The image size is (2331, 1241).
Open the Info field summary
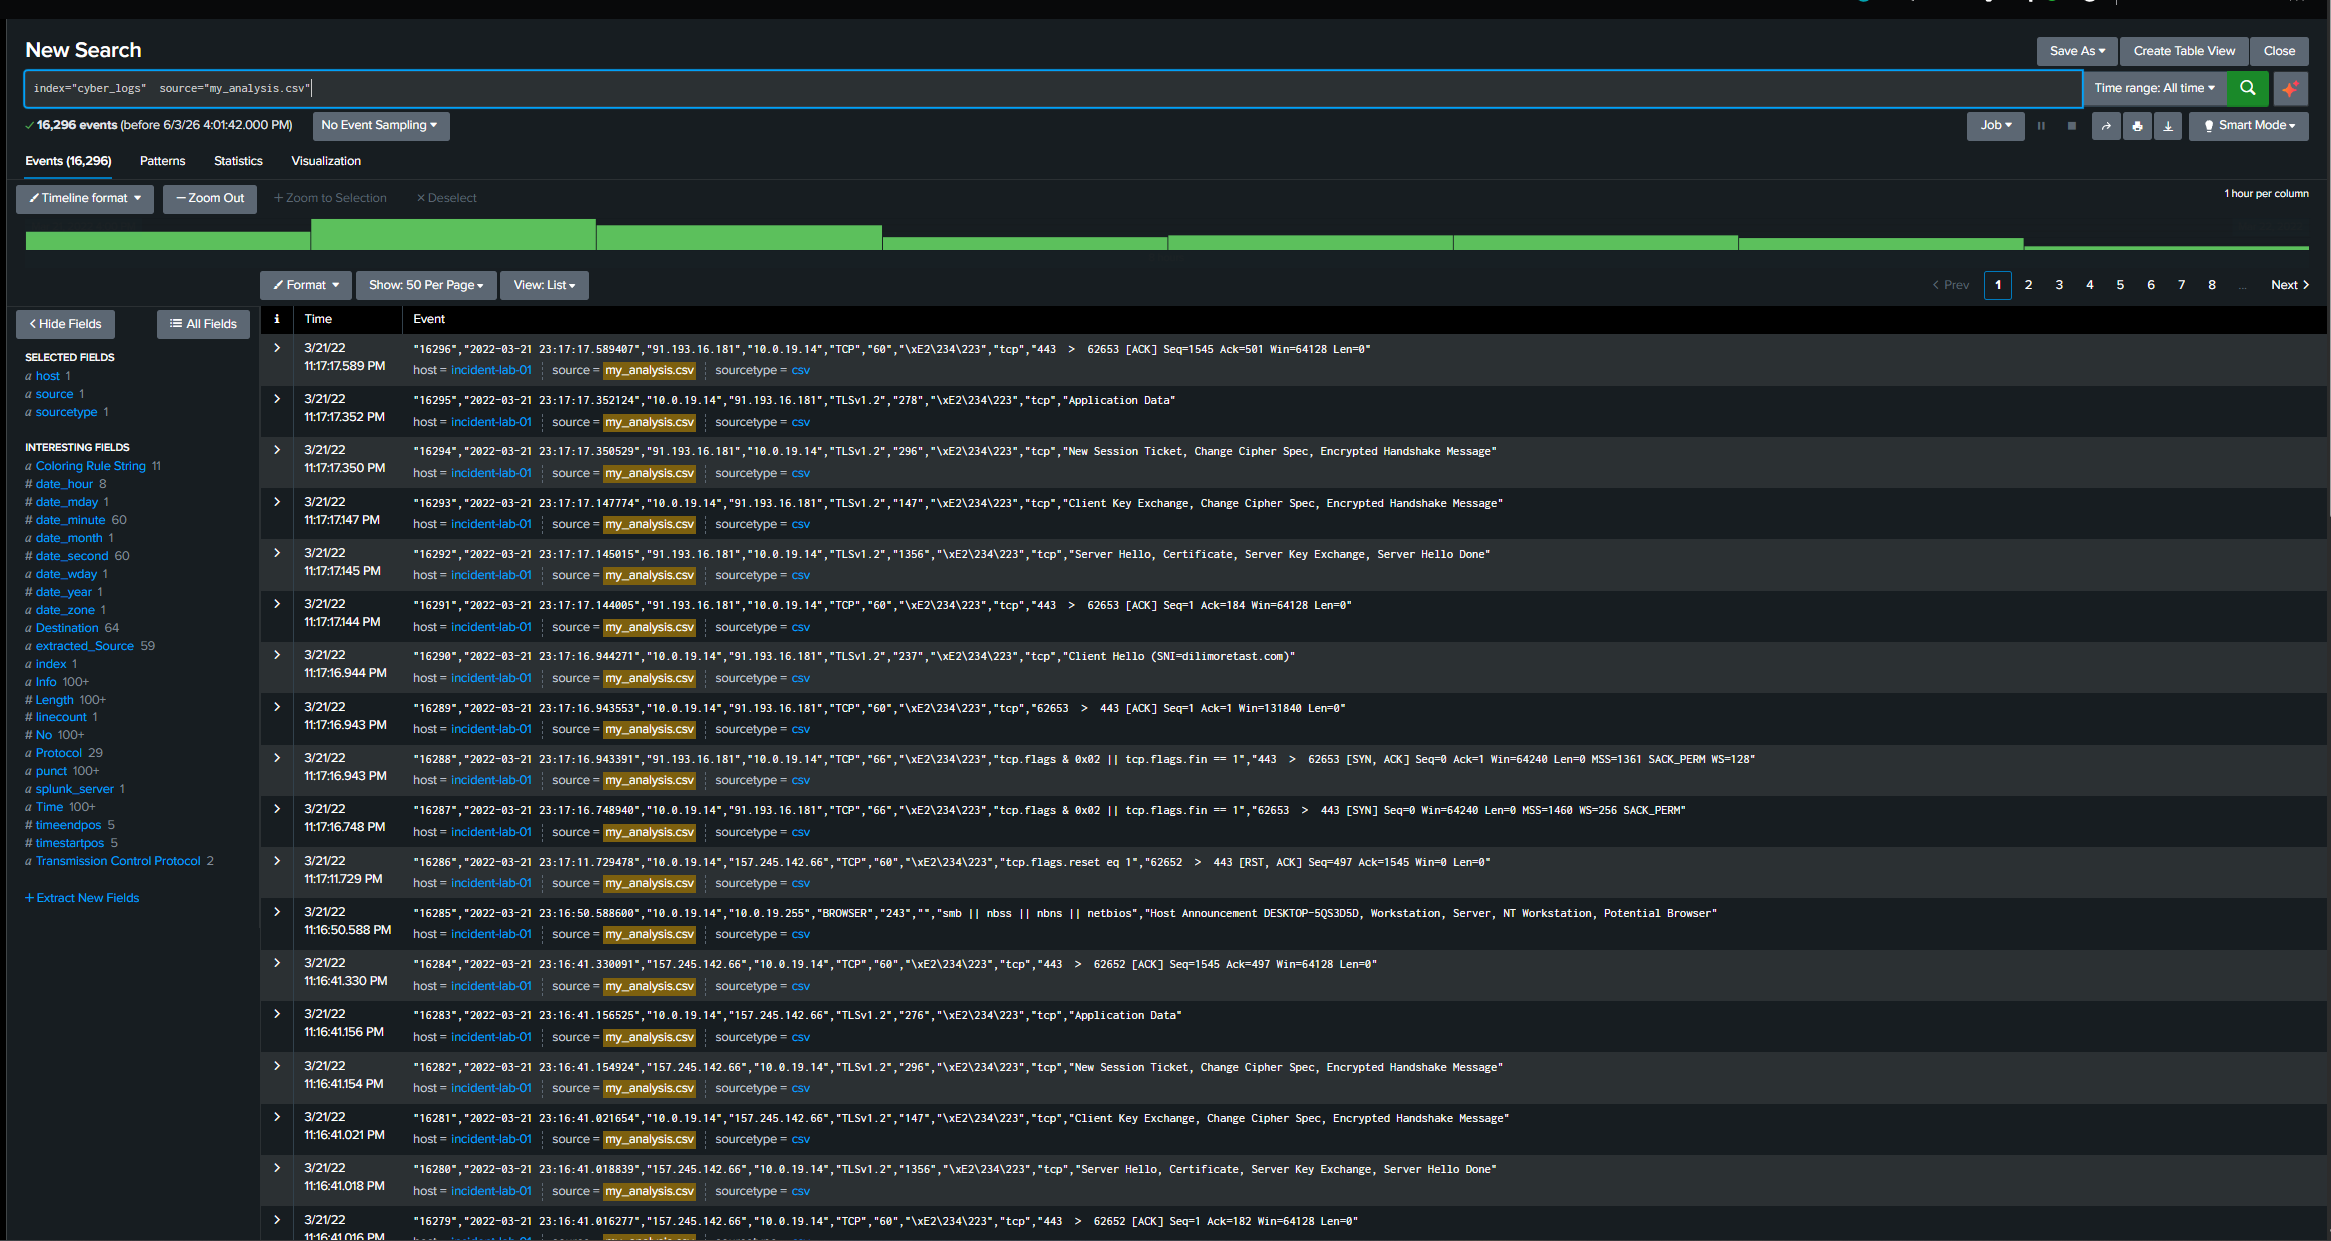click(46, 682)
